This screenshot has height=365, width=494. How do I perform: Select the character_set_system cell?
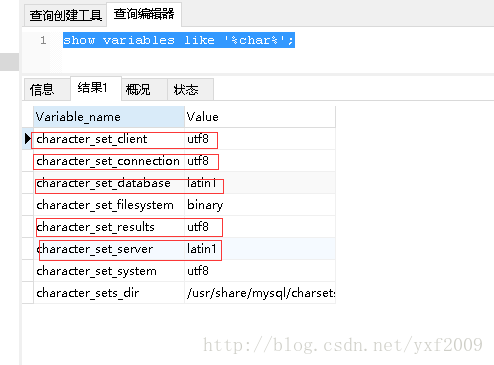click(109, 271)
